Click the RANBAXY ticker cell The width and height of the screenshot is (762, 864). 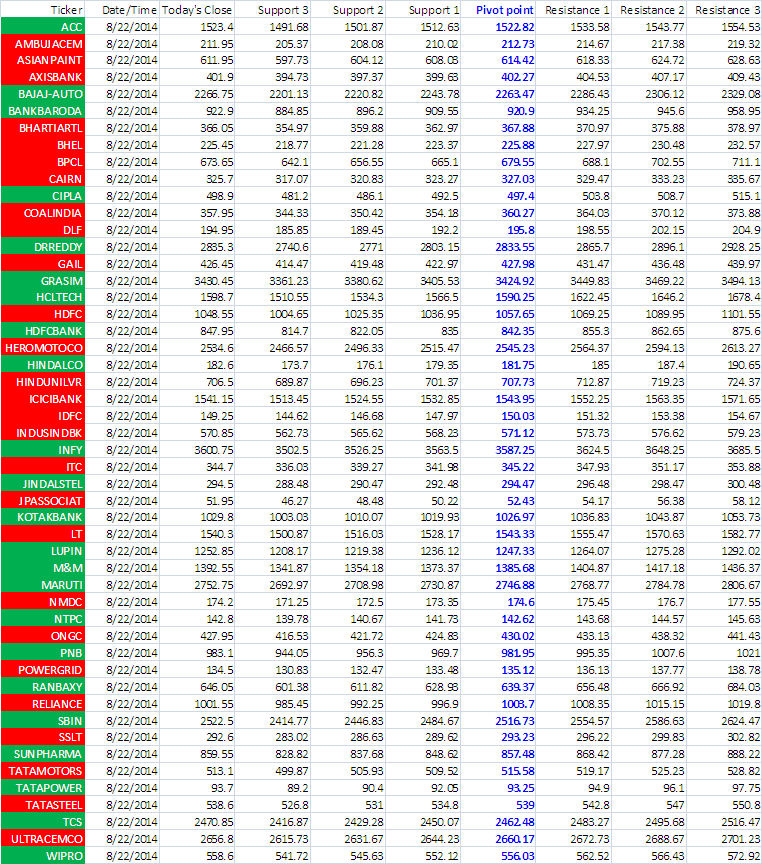43,687
